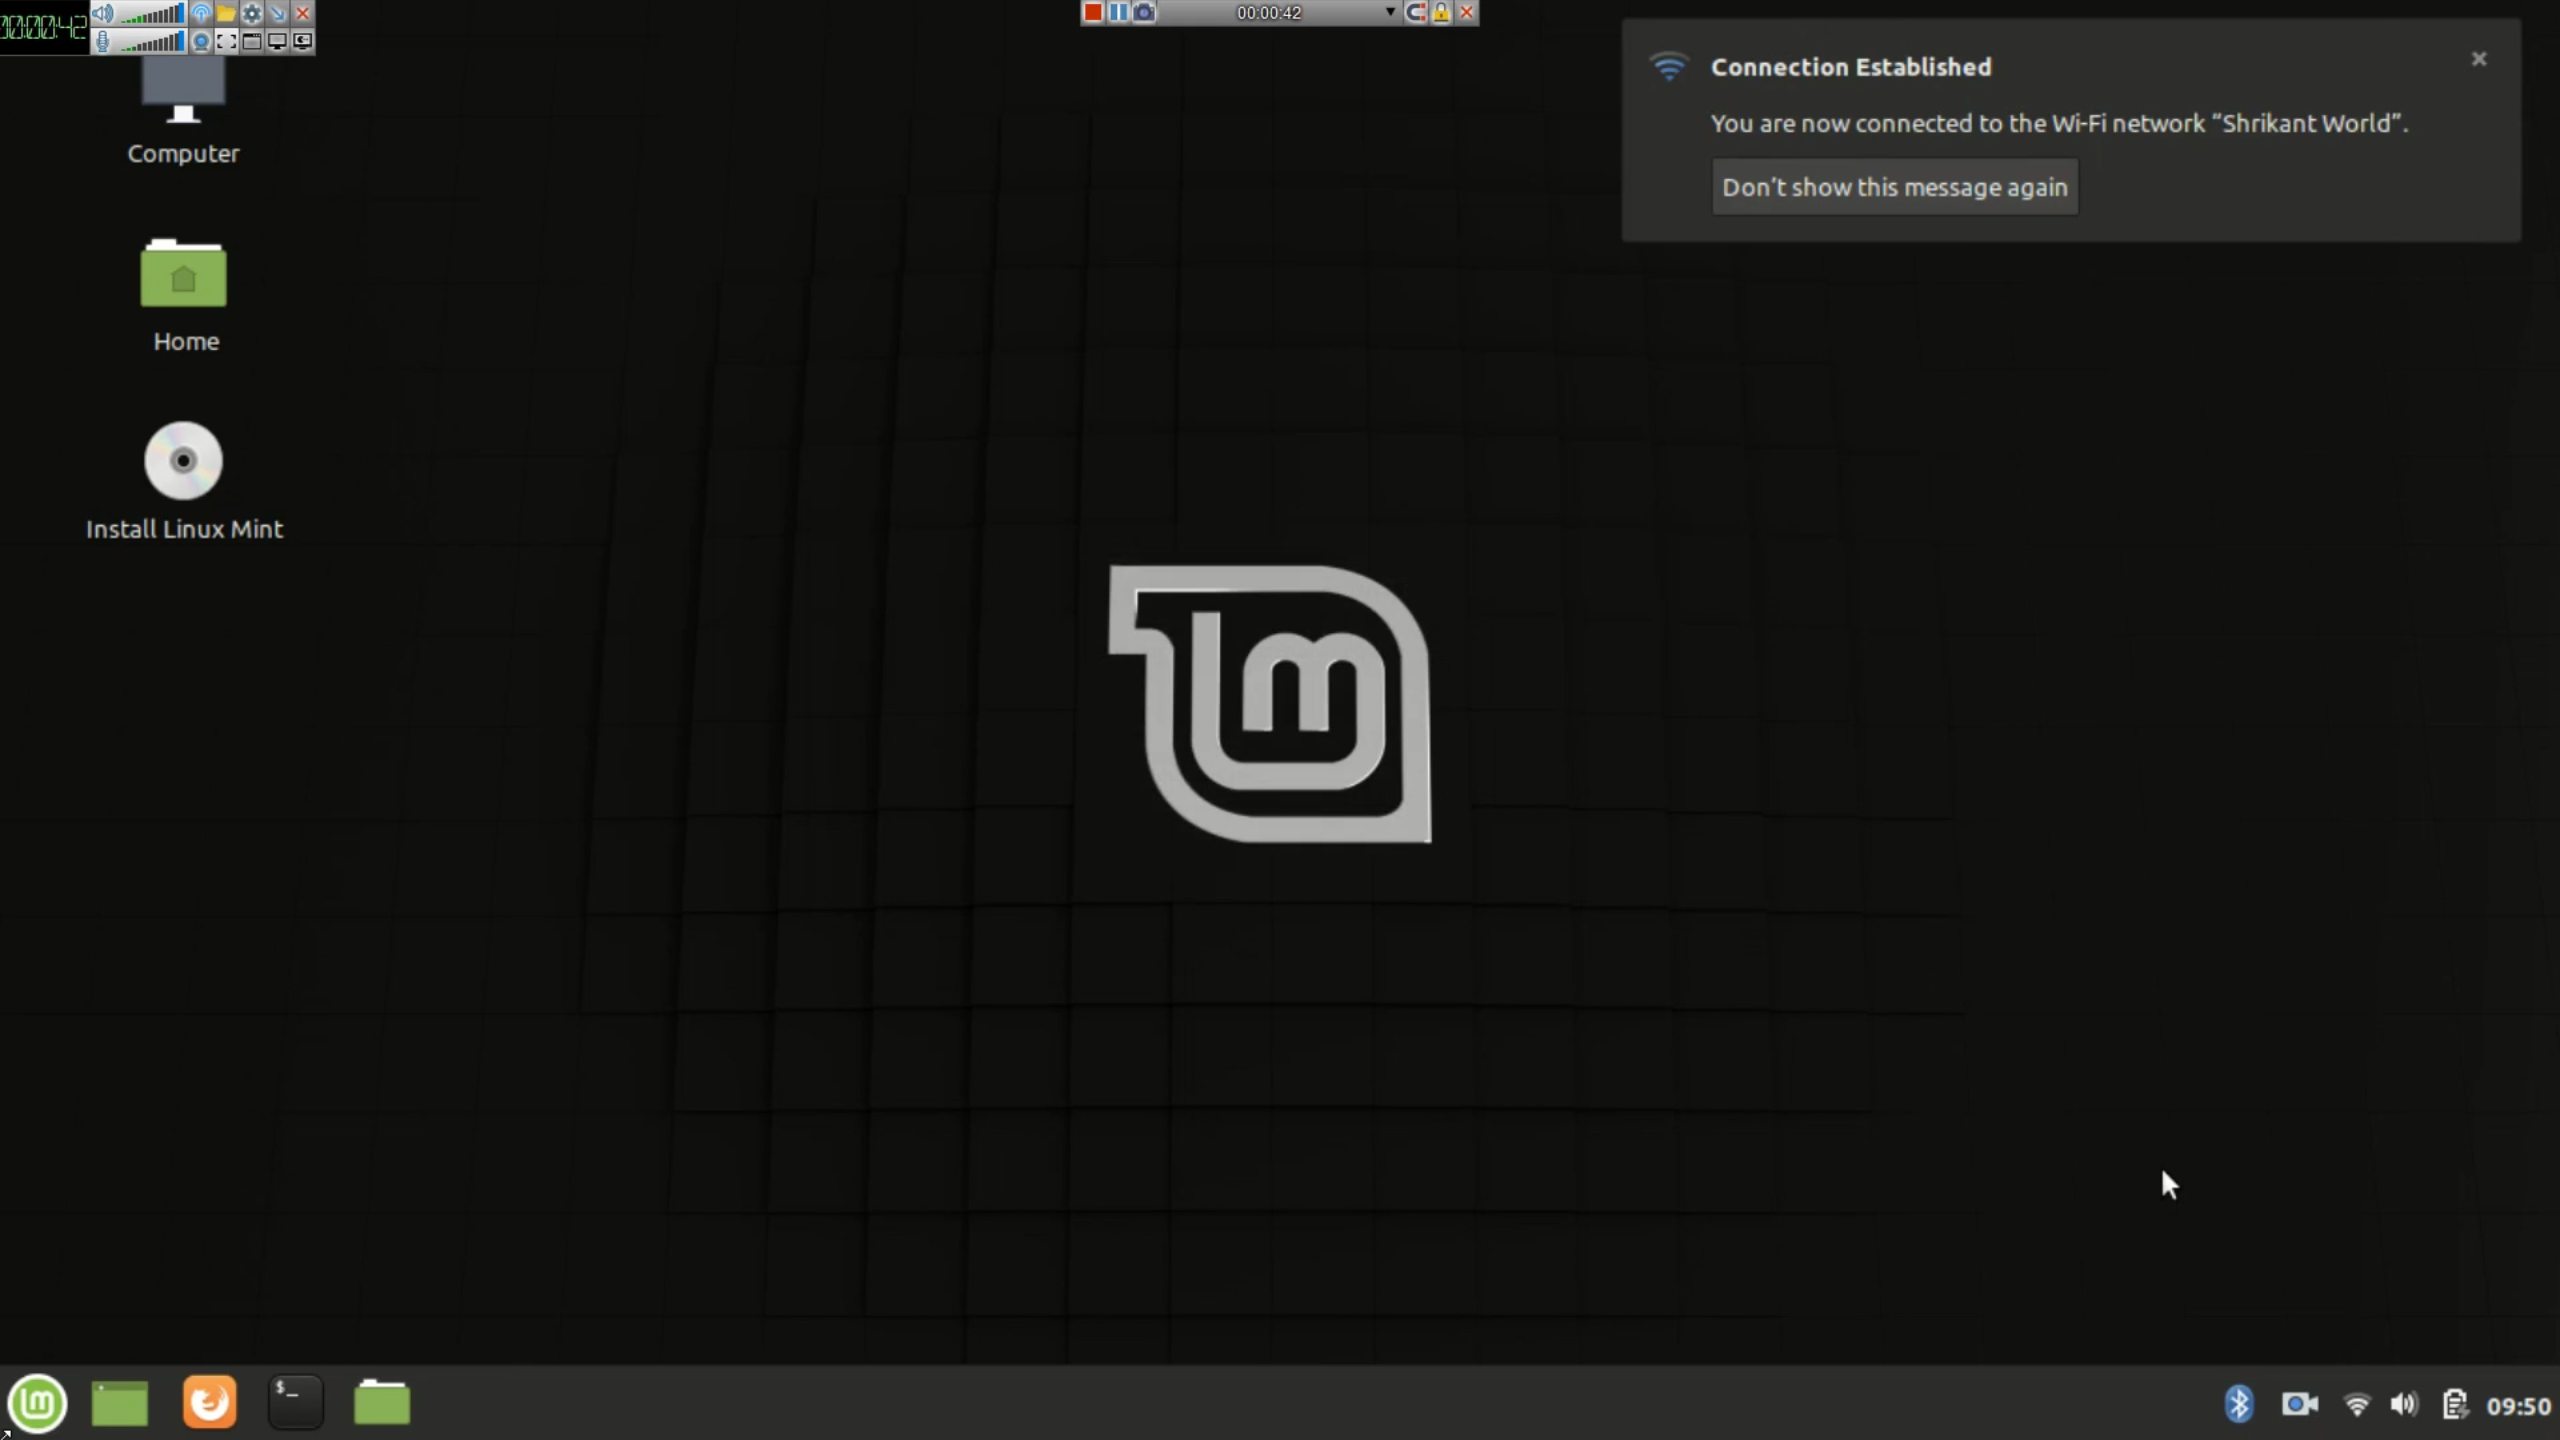Stop recording with the red square button

1093,13
